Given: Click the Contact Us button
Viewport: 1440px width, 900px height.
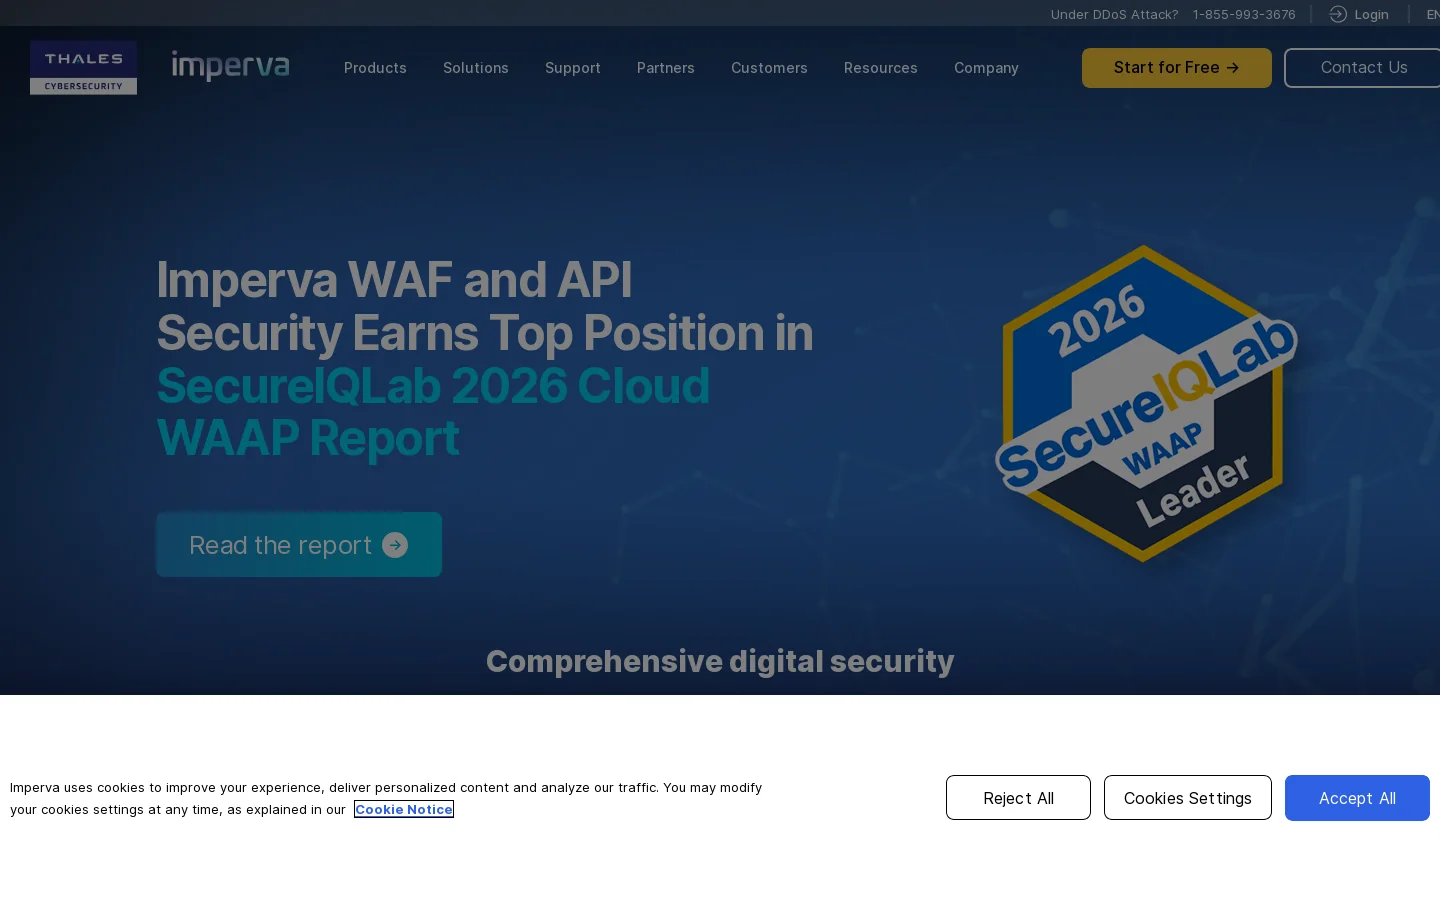Looking at the screenshot, I should (1363, 68).
